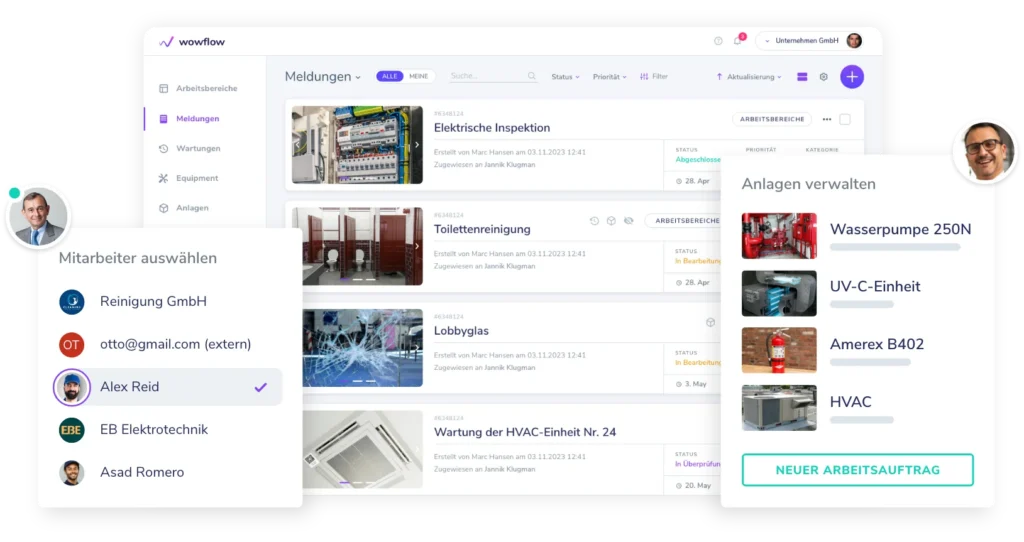Click the user avatar in the header
The height and width of the screenshot is (542, 1024).
[x=854, y=40]
